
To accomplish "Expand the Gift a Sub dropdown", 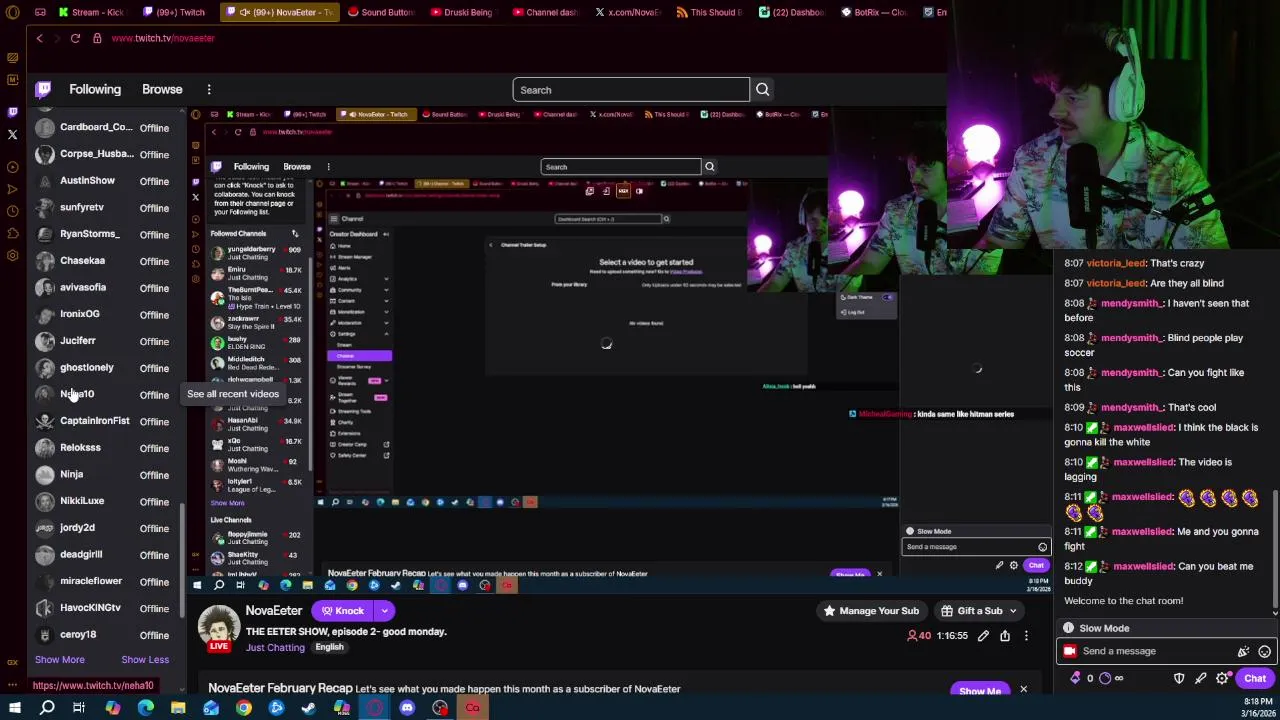I will point(1012,611).
